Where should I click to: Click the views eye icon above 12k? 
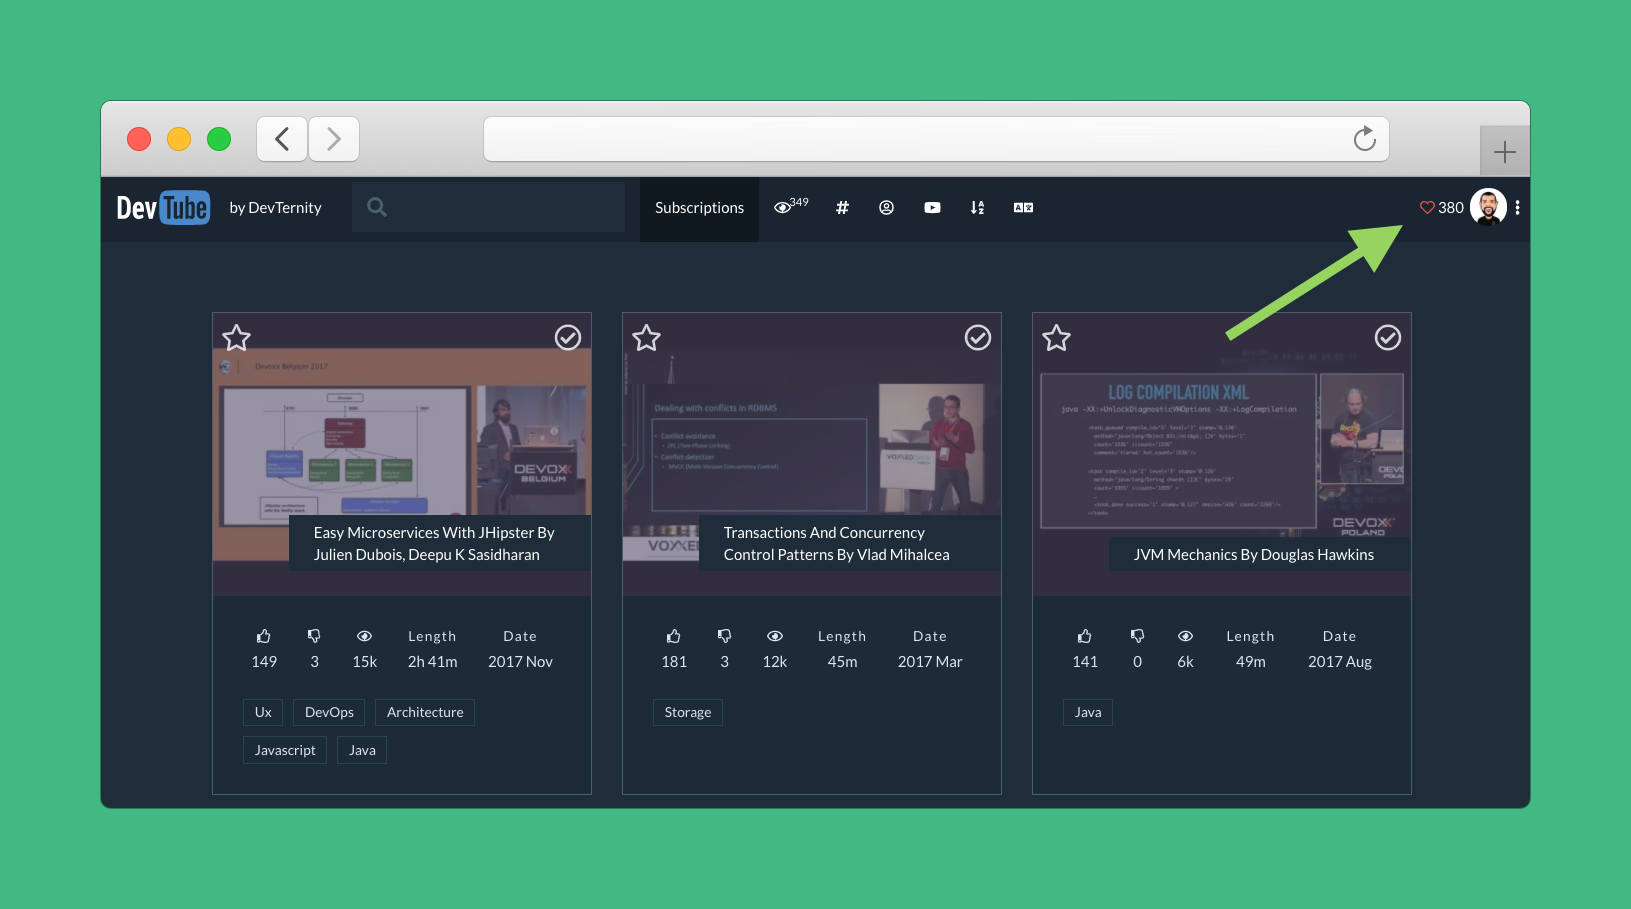point(775,636)
